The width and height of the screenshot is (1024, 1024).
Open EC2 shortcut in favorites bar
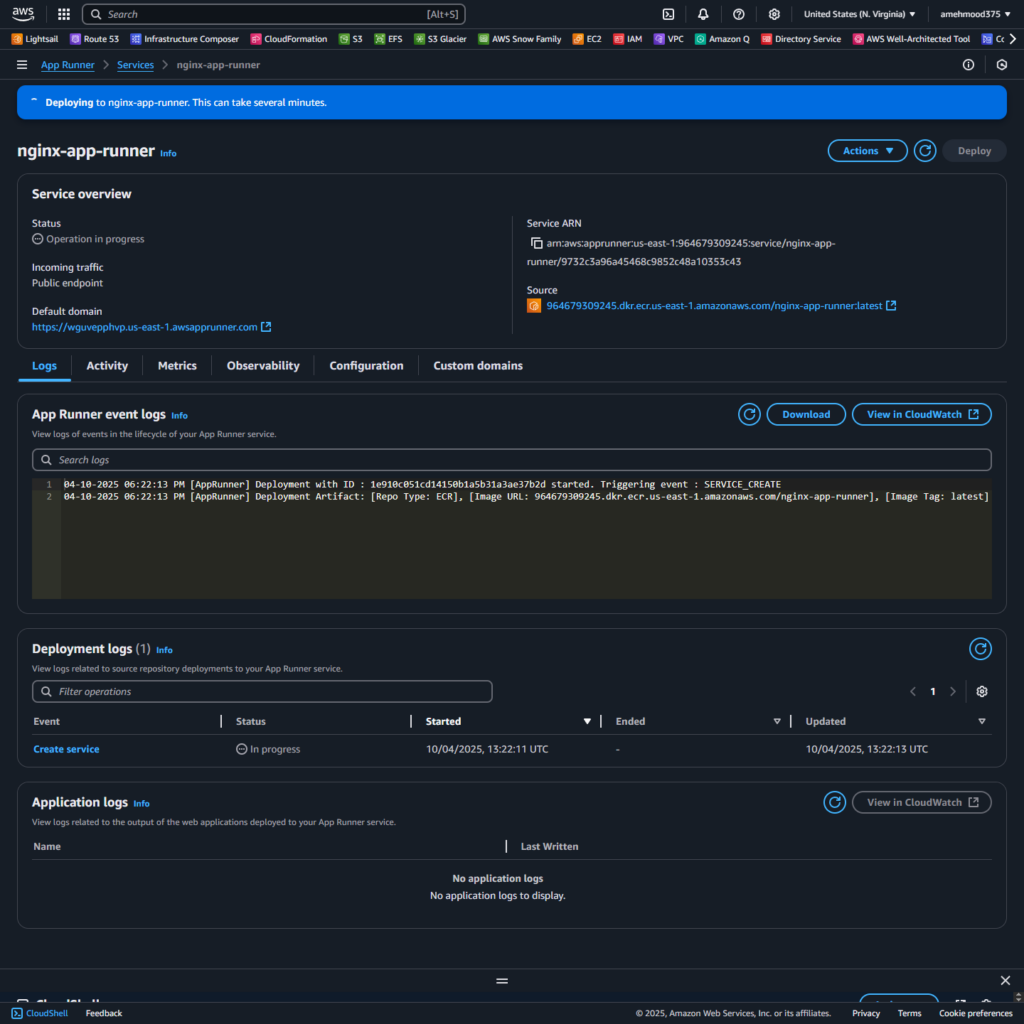coord(587,39)
